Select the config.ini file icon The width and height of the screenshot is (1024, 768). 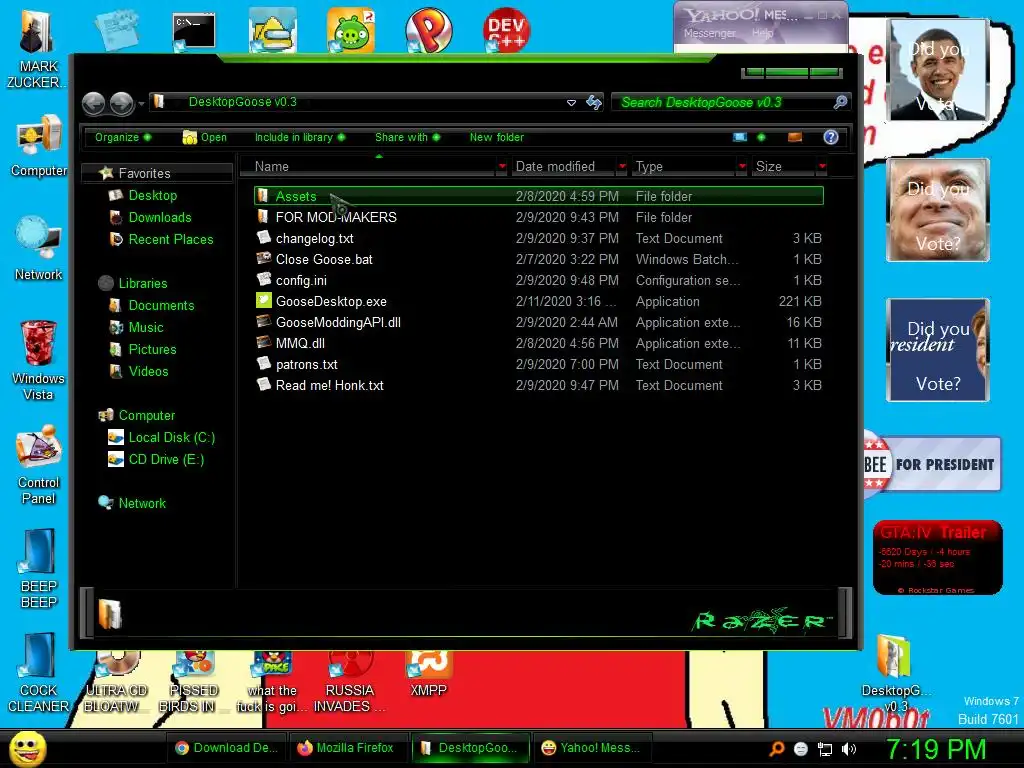264,280
